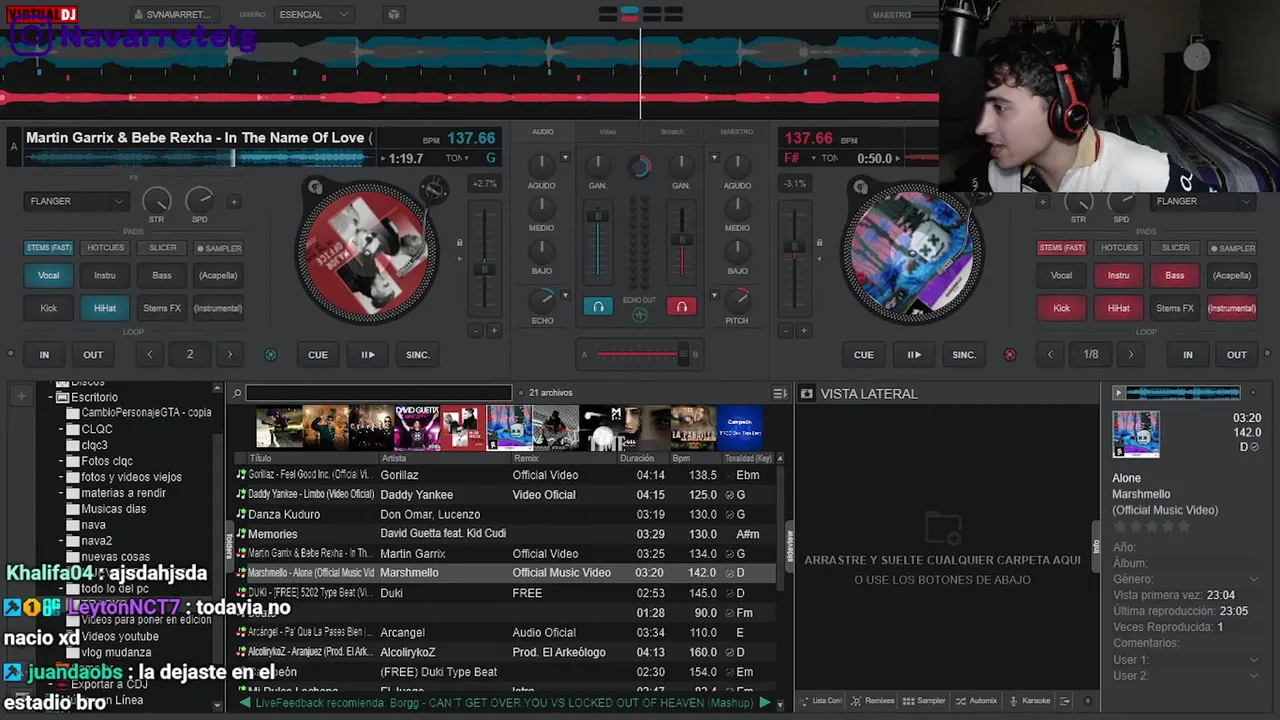The image size is (1280, 720).
Task: Click the A-B crossfader
Action: (640, 354)
